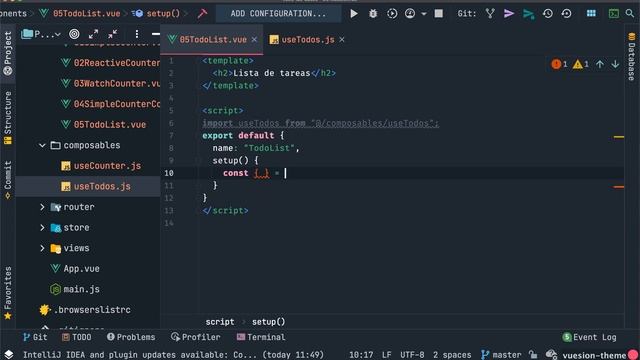Image resolution: width=640 pixels, height=360 pixels.
Task: Close the useTodos.js tab
Action: point(342,40)
